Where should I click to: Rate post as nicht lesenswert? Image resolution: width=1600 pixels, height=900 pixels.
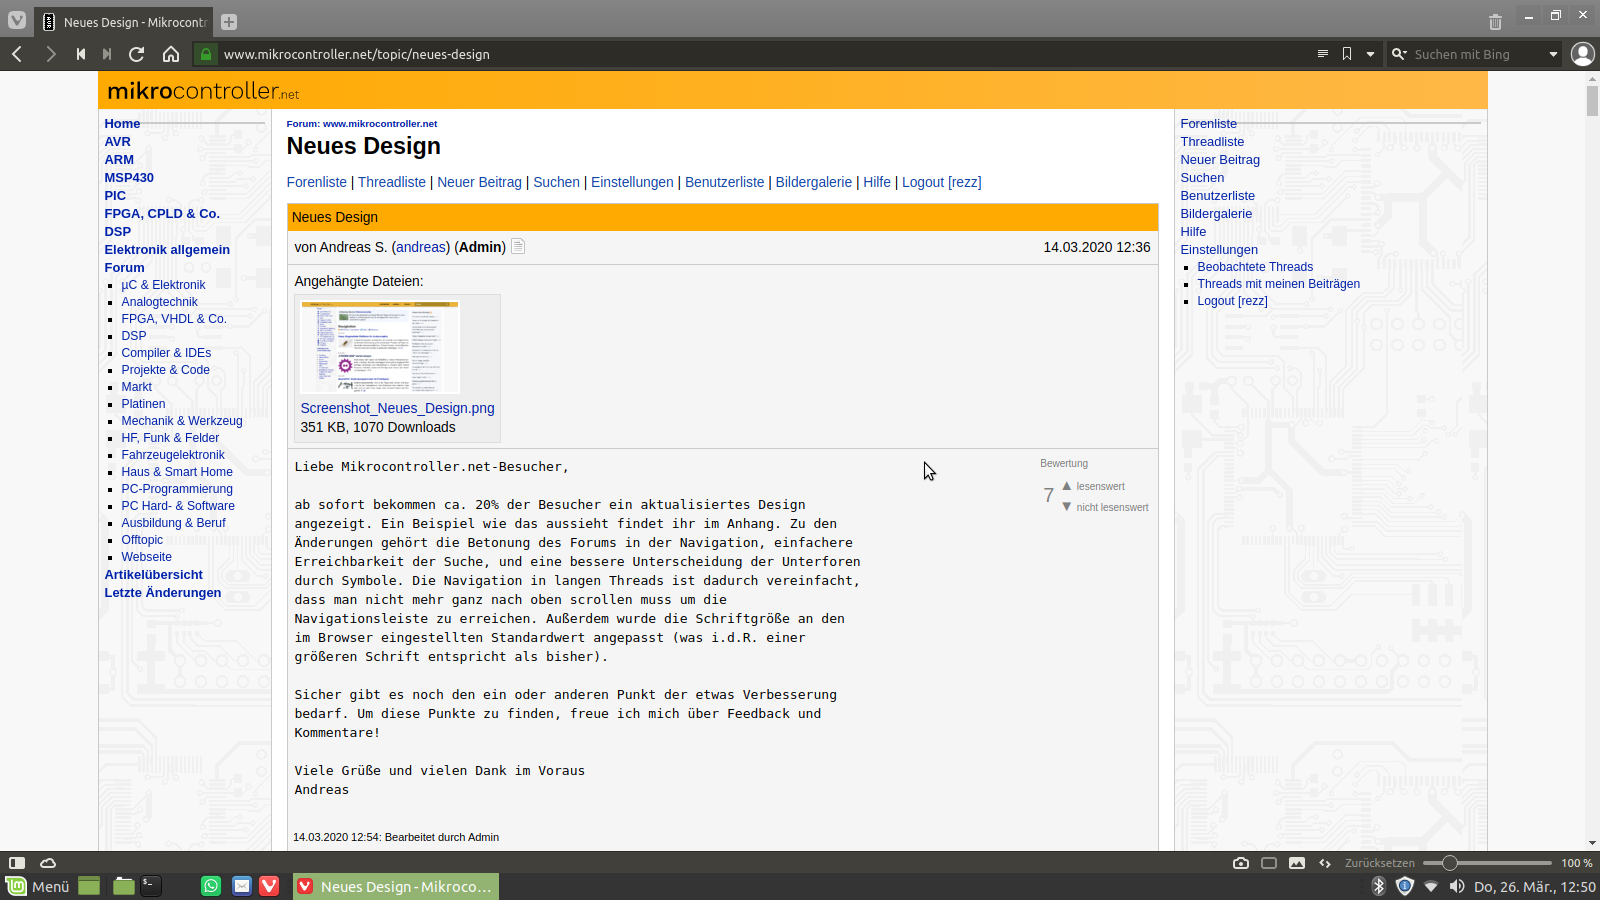click(1105, 507)
